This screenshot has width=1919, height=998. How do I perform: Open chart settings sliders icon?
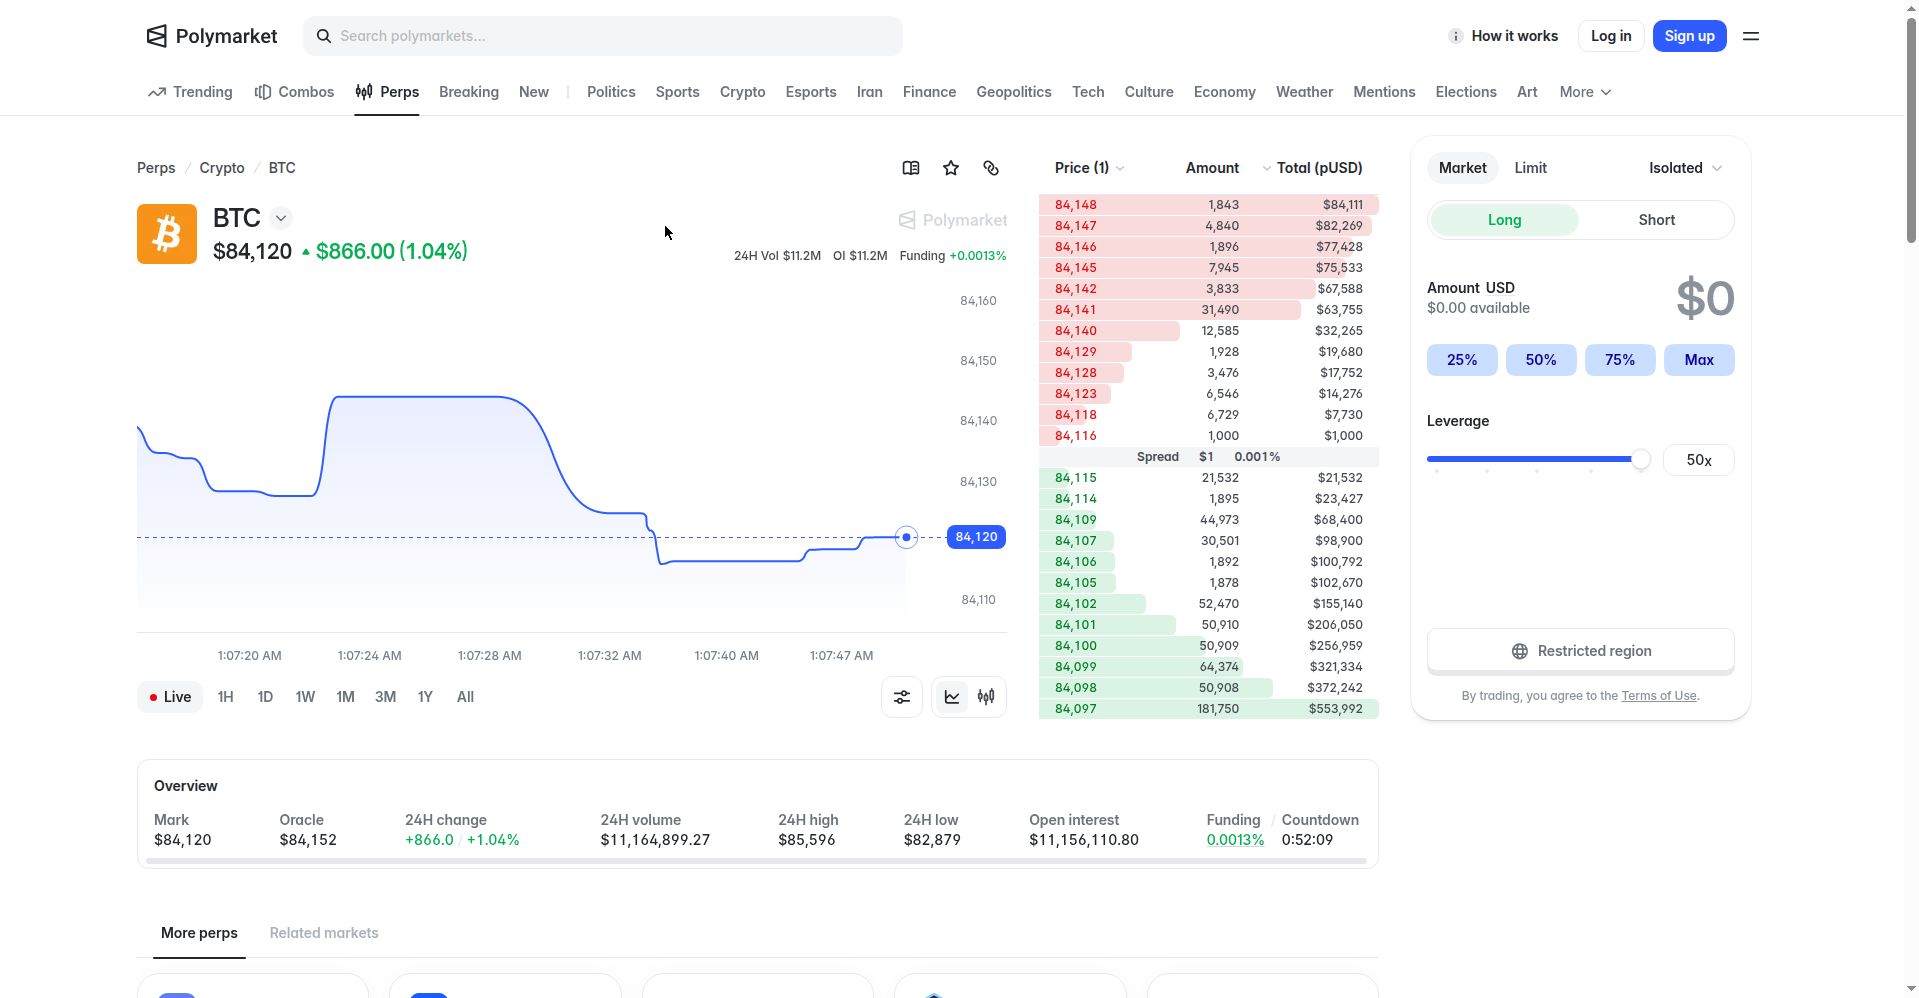(902, 697)
